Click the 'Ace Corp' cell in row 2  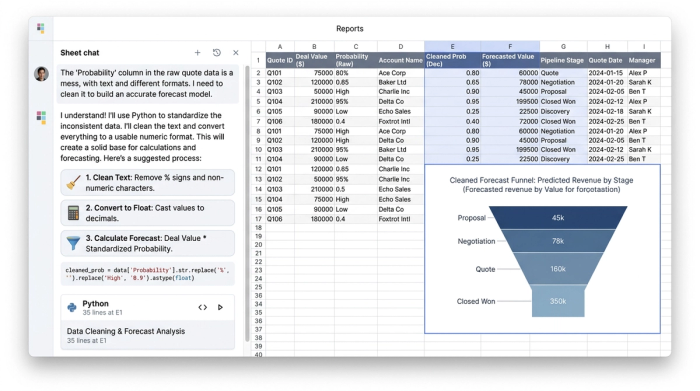tap(401, 73)
